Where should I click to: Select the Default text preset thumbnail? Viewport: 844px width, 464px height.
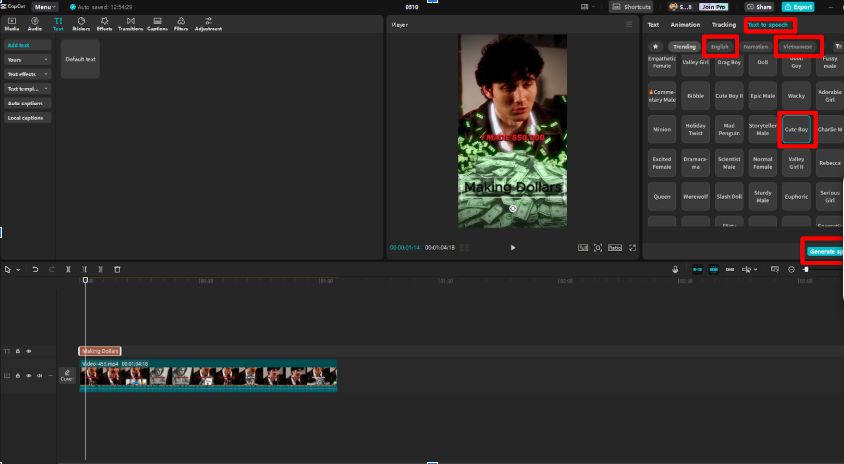[80, 59]
